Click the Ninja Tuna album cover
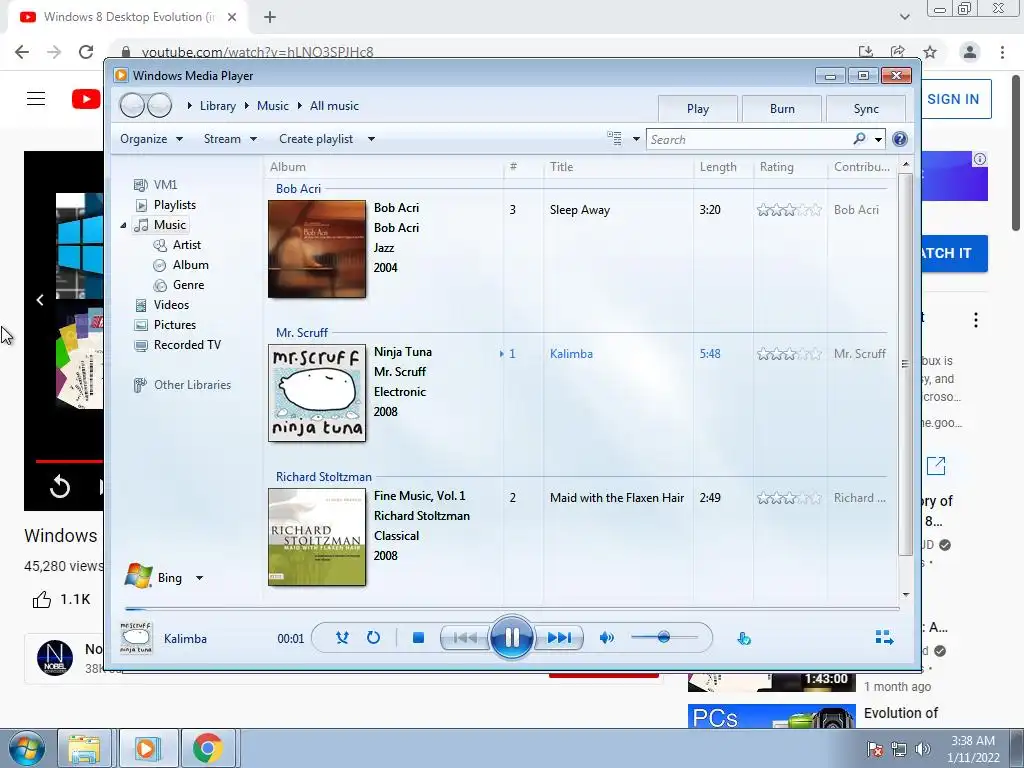This screenshot has height=768, width=1024. tap(317, 393)
